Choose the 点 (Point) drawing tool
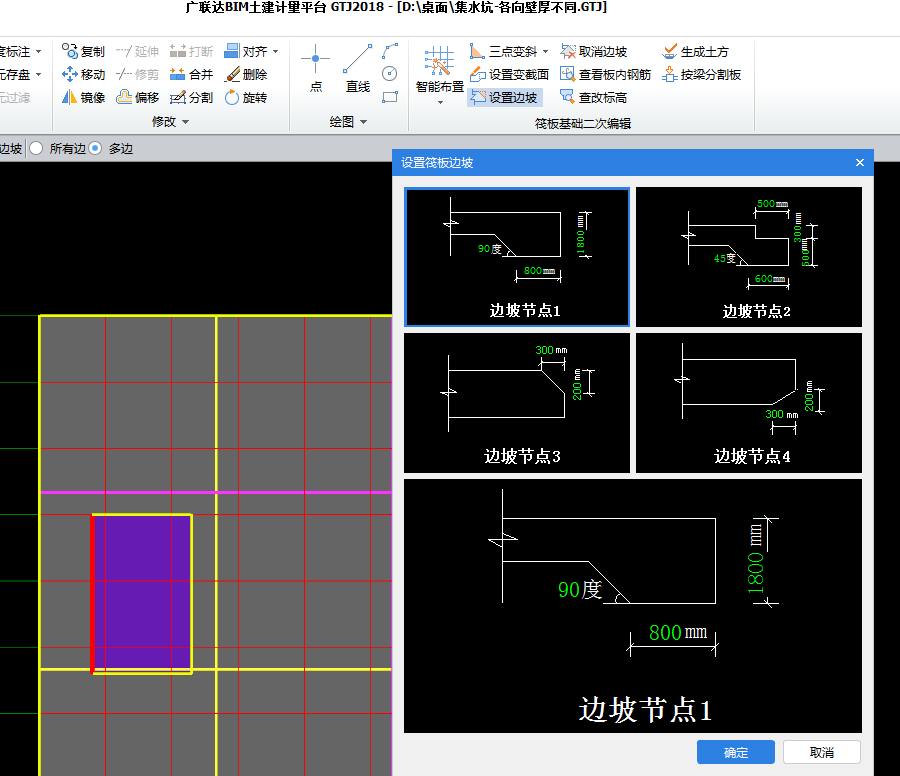The height and width of the screenshot is (776, 900). click(316, 68)
